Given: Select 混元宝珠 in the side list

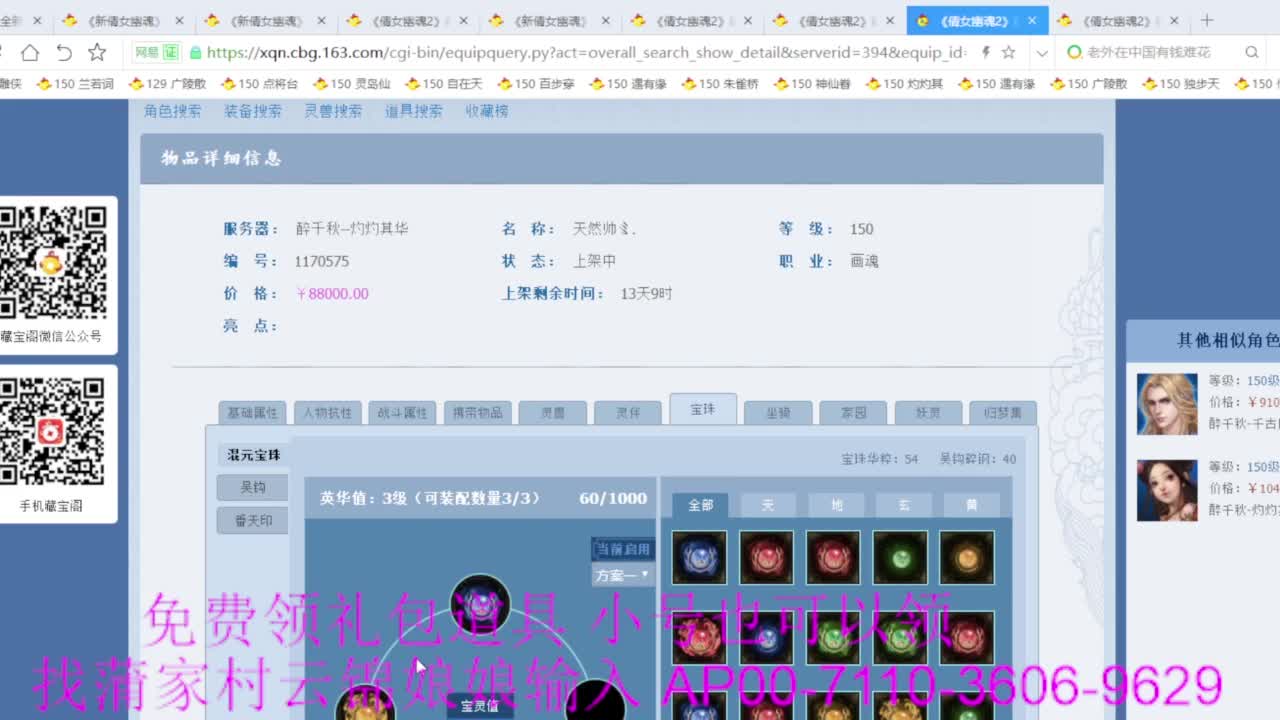Looking at the screenshot, I should click(x=253, y=455).
